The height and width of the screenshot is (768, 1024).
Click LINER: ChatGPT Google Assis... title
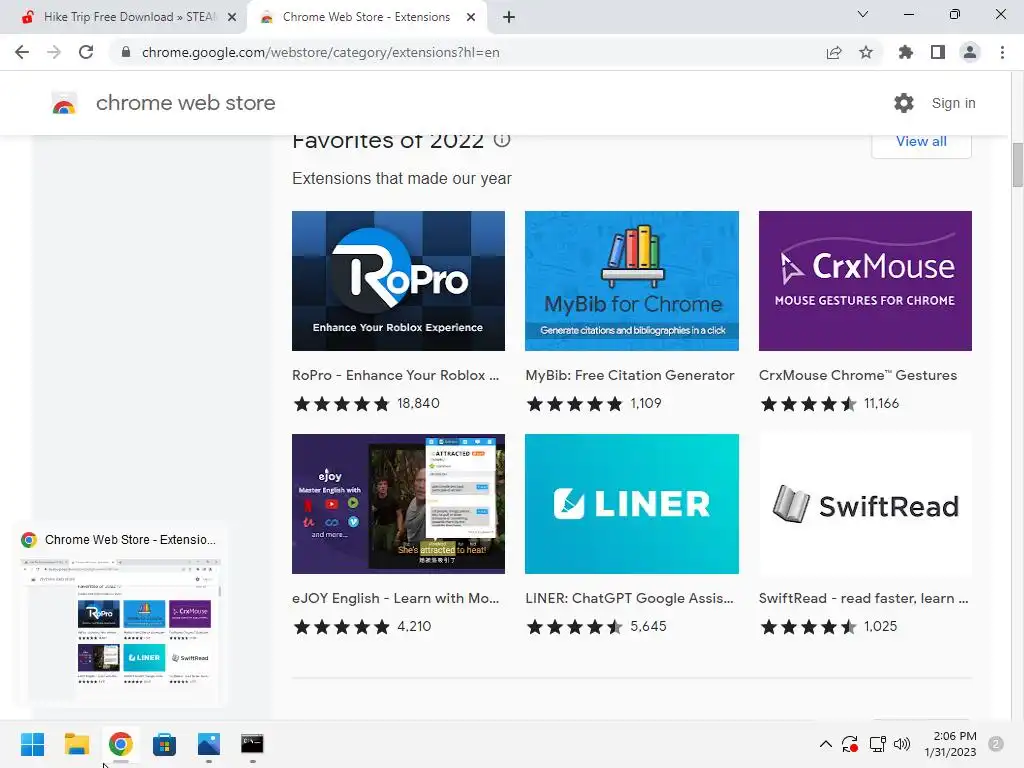tap(629, 598)
